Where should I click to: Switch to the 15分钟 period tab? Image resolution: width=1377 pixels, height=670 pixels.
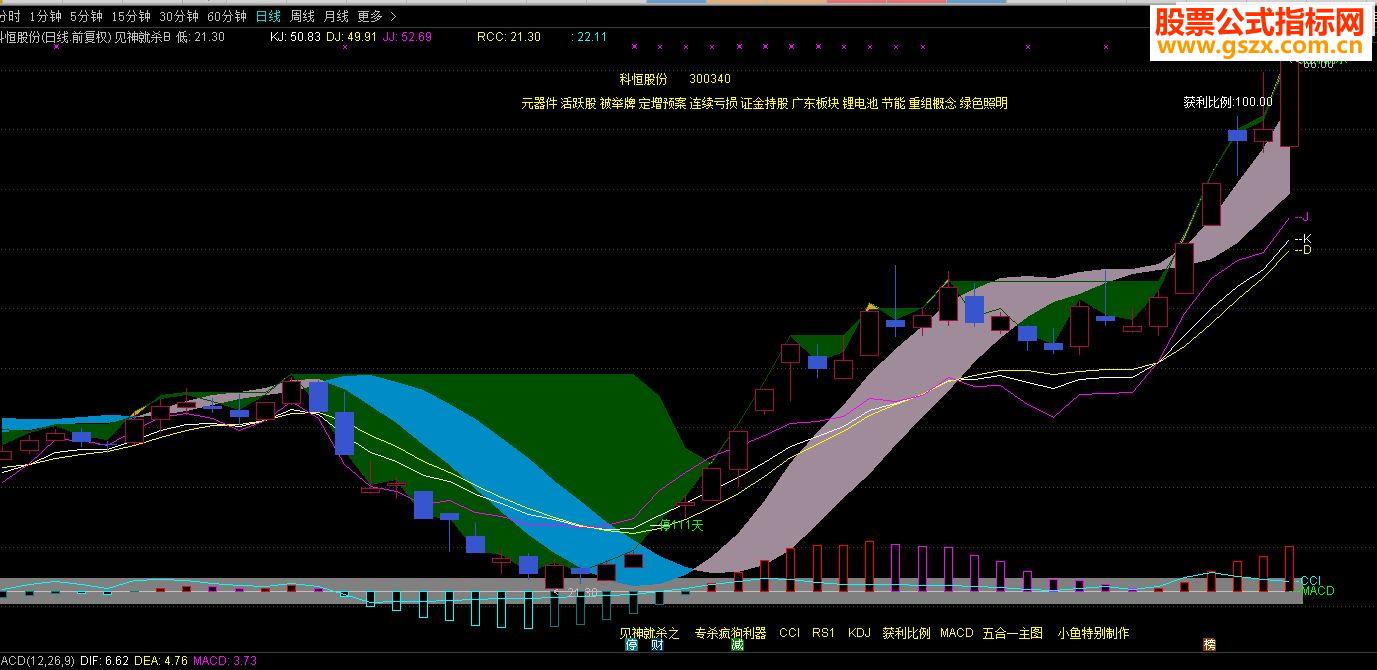coord(131,16)
